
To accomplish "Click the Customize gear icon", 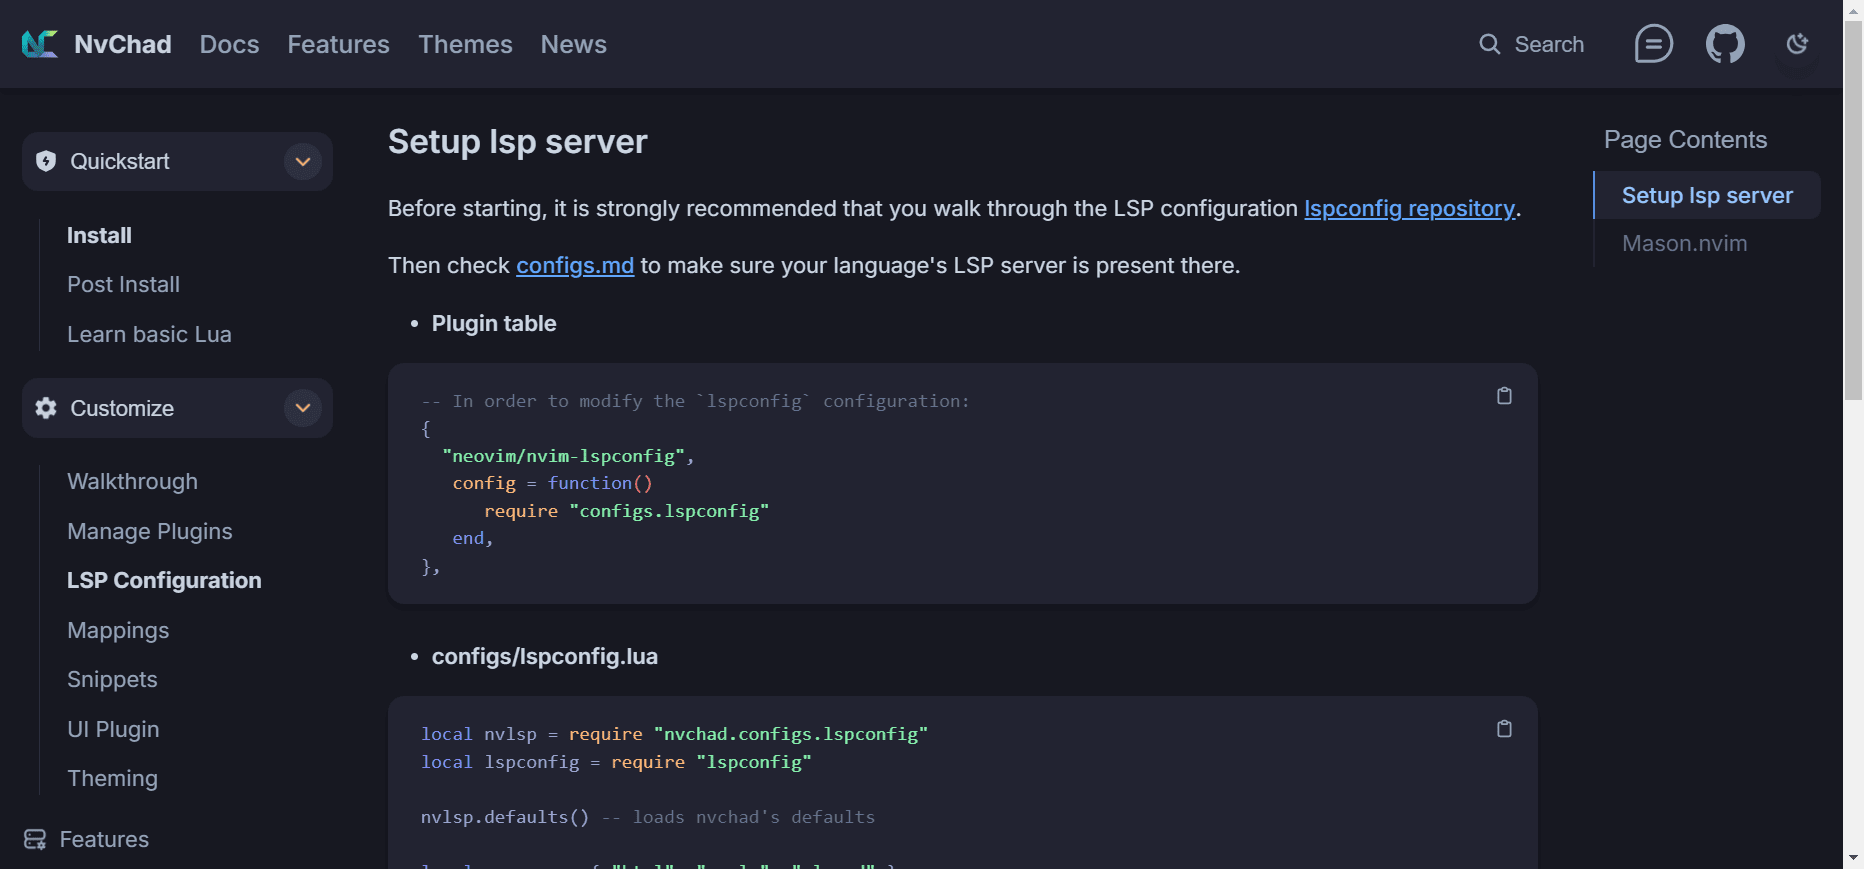I will pyautogui.click(x=46, y=408).
